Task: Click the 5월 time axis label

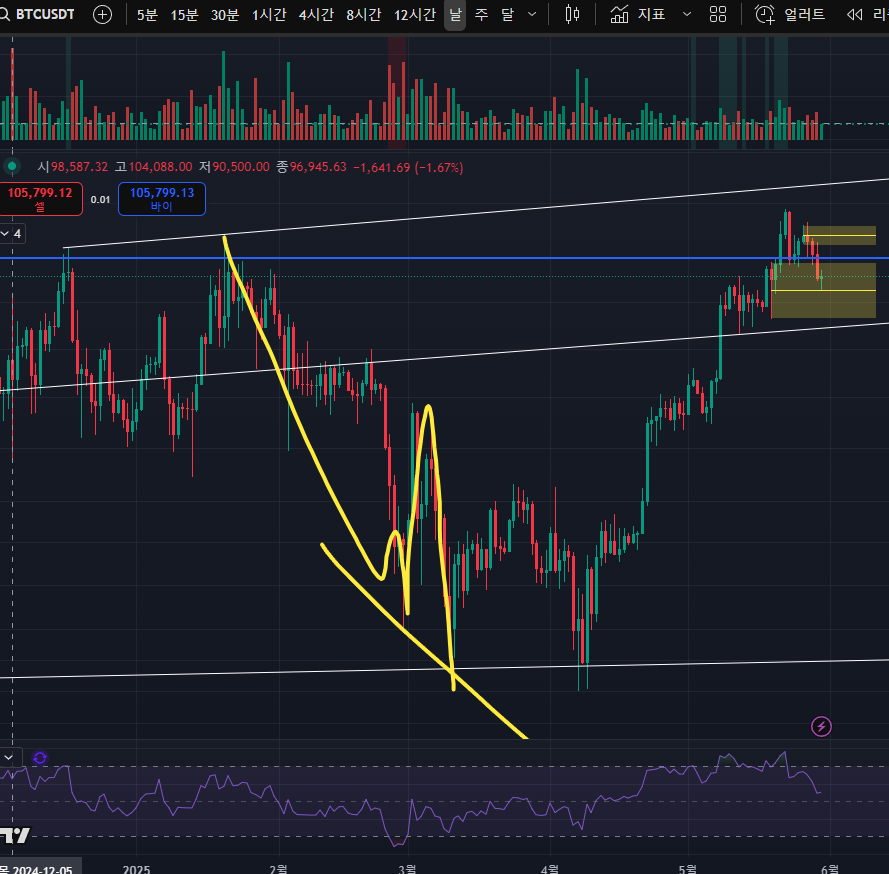Action: coord(688,869)
